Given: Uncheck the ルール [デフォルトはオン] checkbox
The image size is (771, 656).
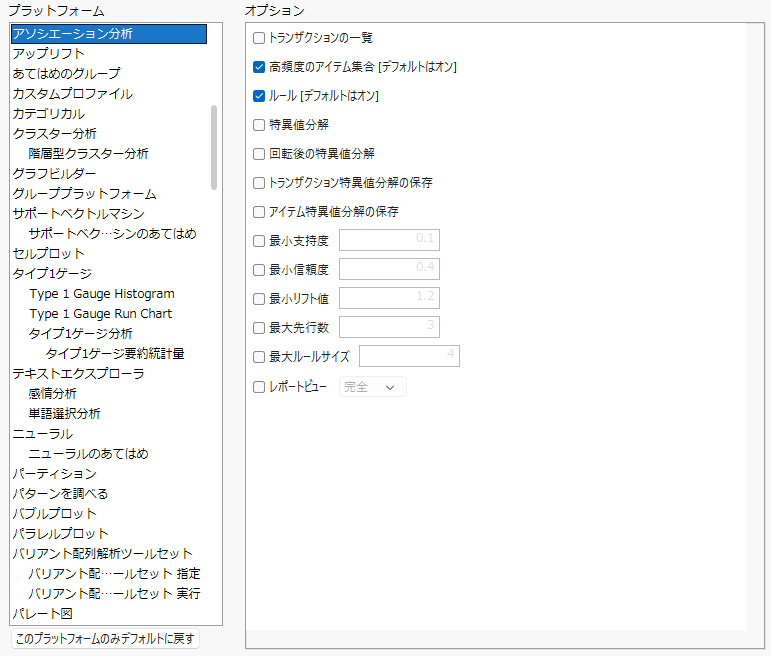Looking at the screenshot, I should tap(259, 96).
